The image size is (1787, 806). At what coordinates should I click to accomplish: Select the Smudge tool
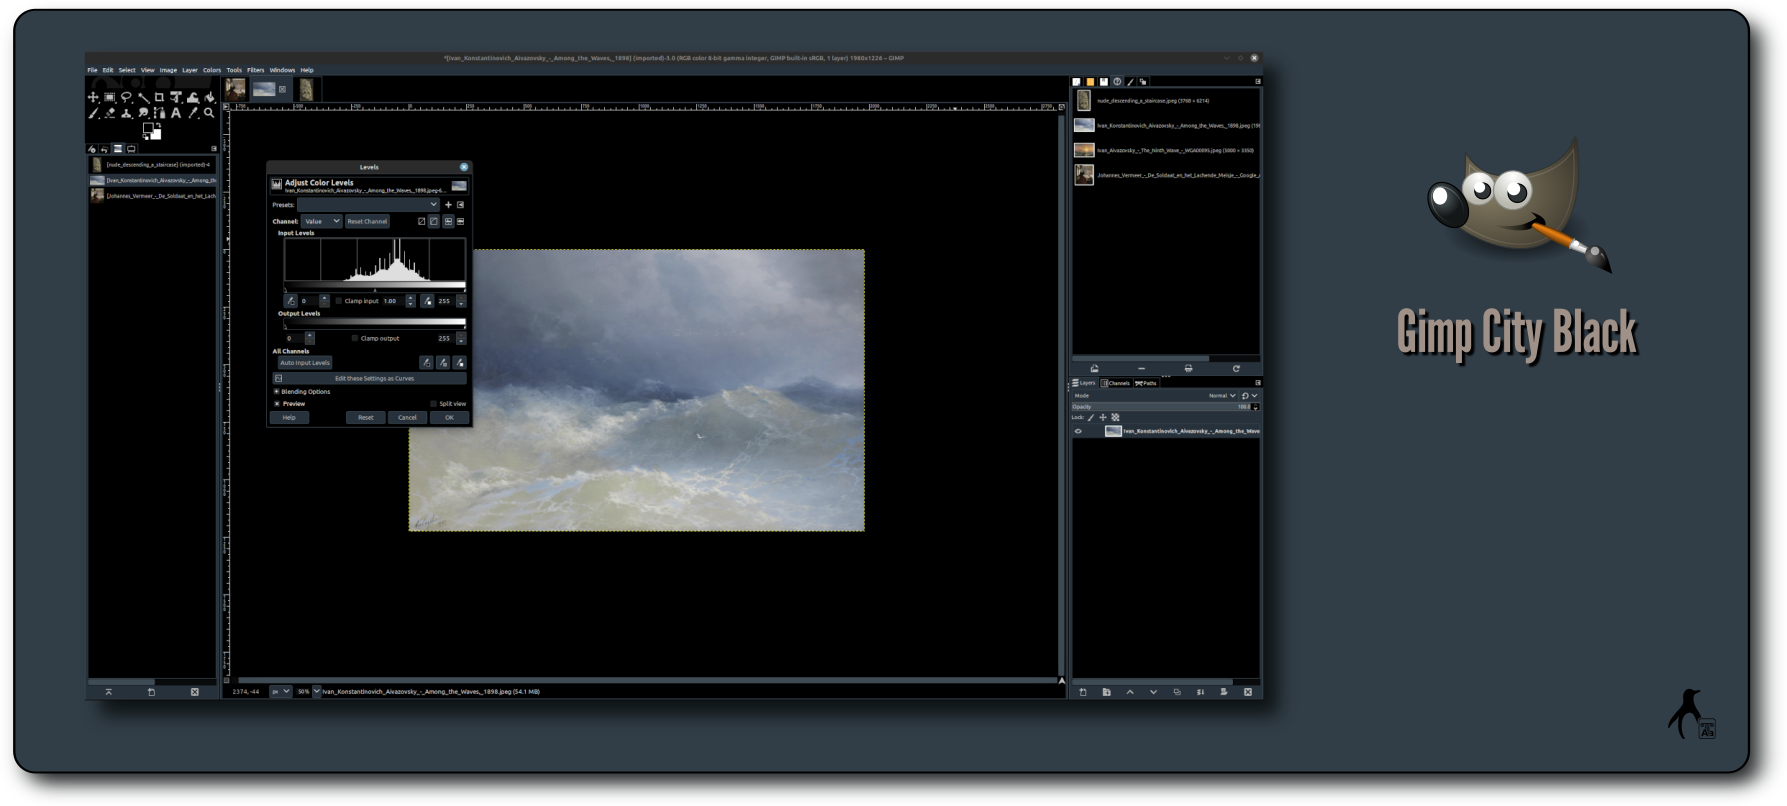(x=143, y=113)
